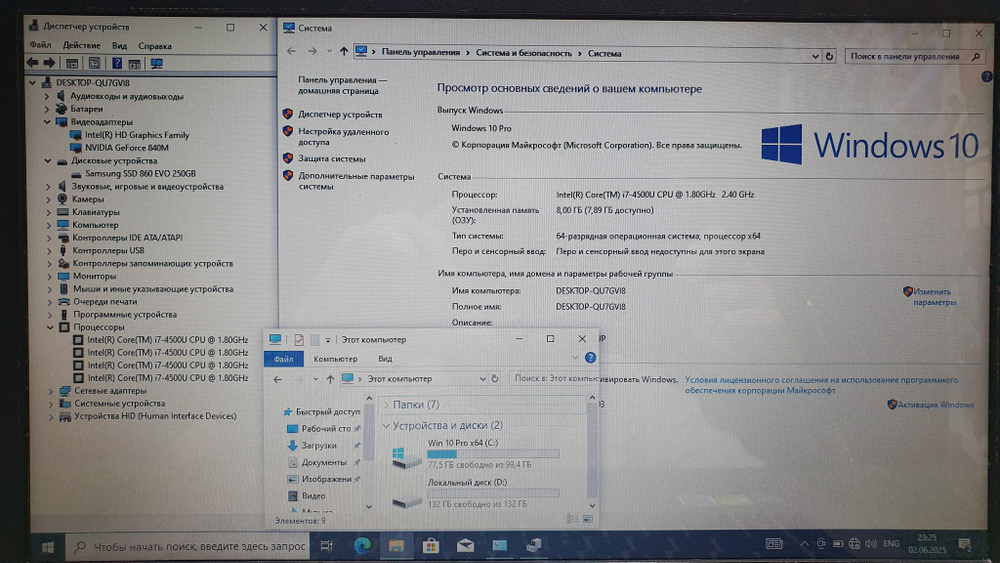Click Изменить параметры link
The image size is (1000, 563).
pyautogui.click(x=934, y=296)
